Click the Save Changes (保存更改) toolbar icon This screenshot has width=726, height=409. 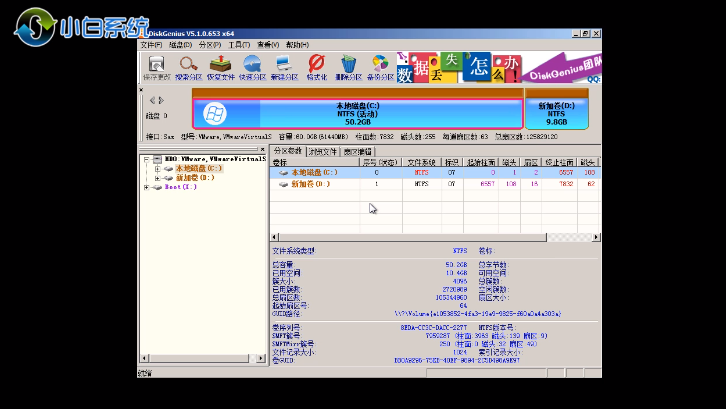pyautogui.click(x=156, y=68)
